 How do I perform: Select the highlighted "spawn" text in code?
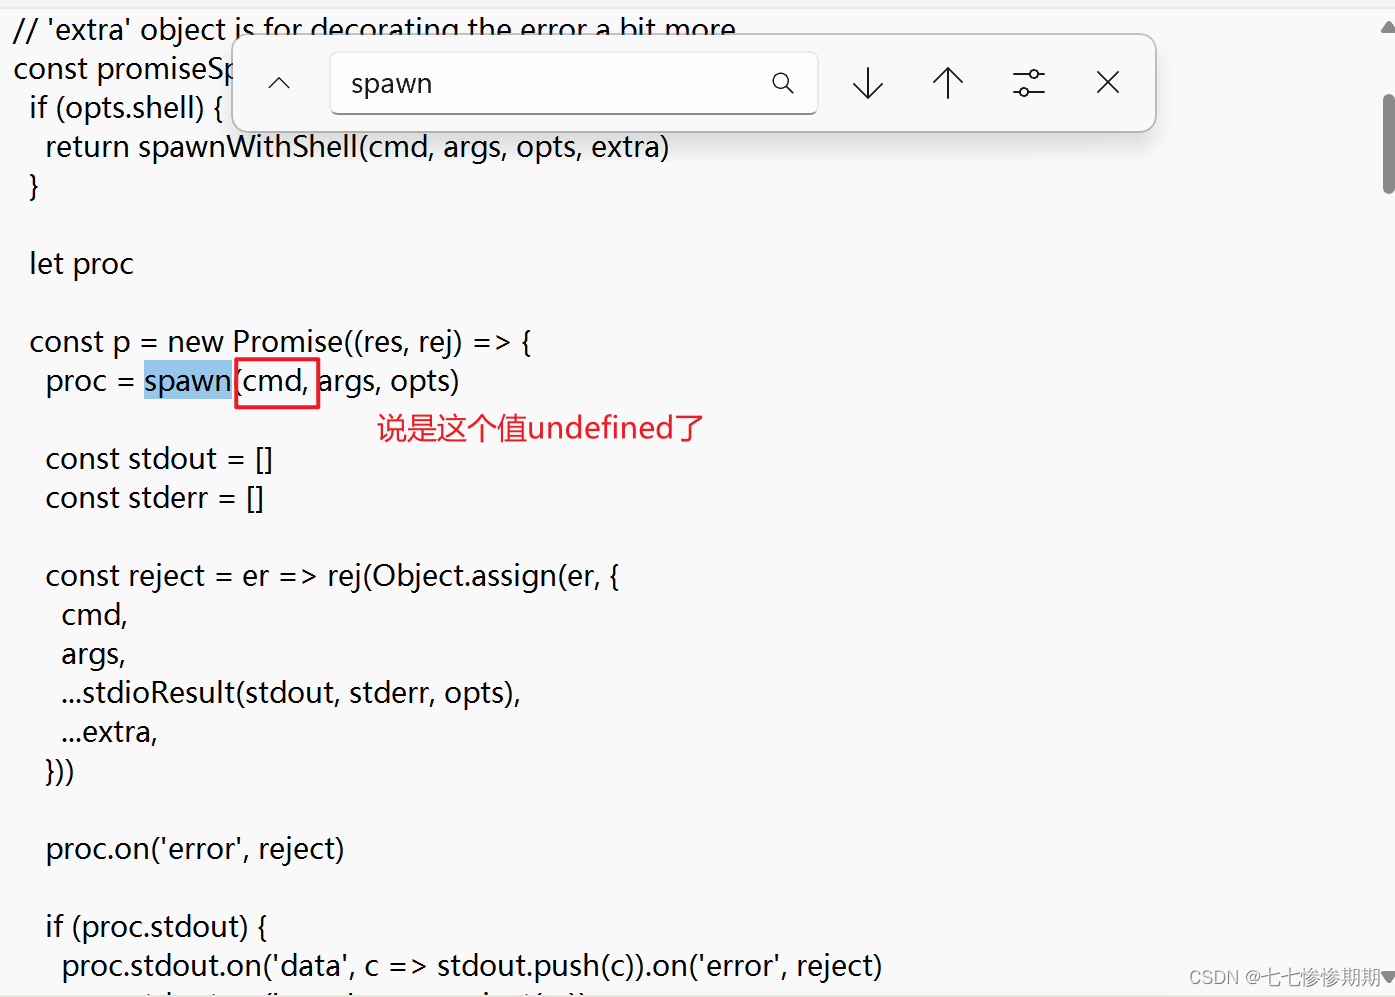[x=188, y=381]
